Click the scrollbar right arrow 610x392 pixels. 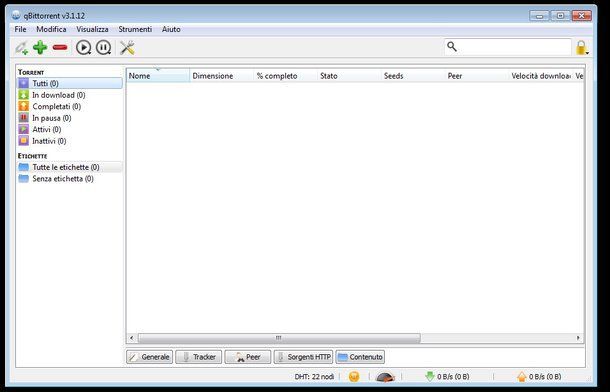[578, 338]
